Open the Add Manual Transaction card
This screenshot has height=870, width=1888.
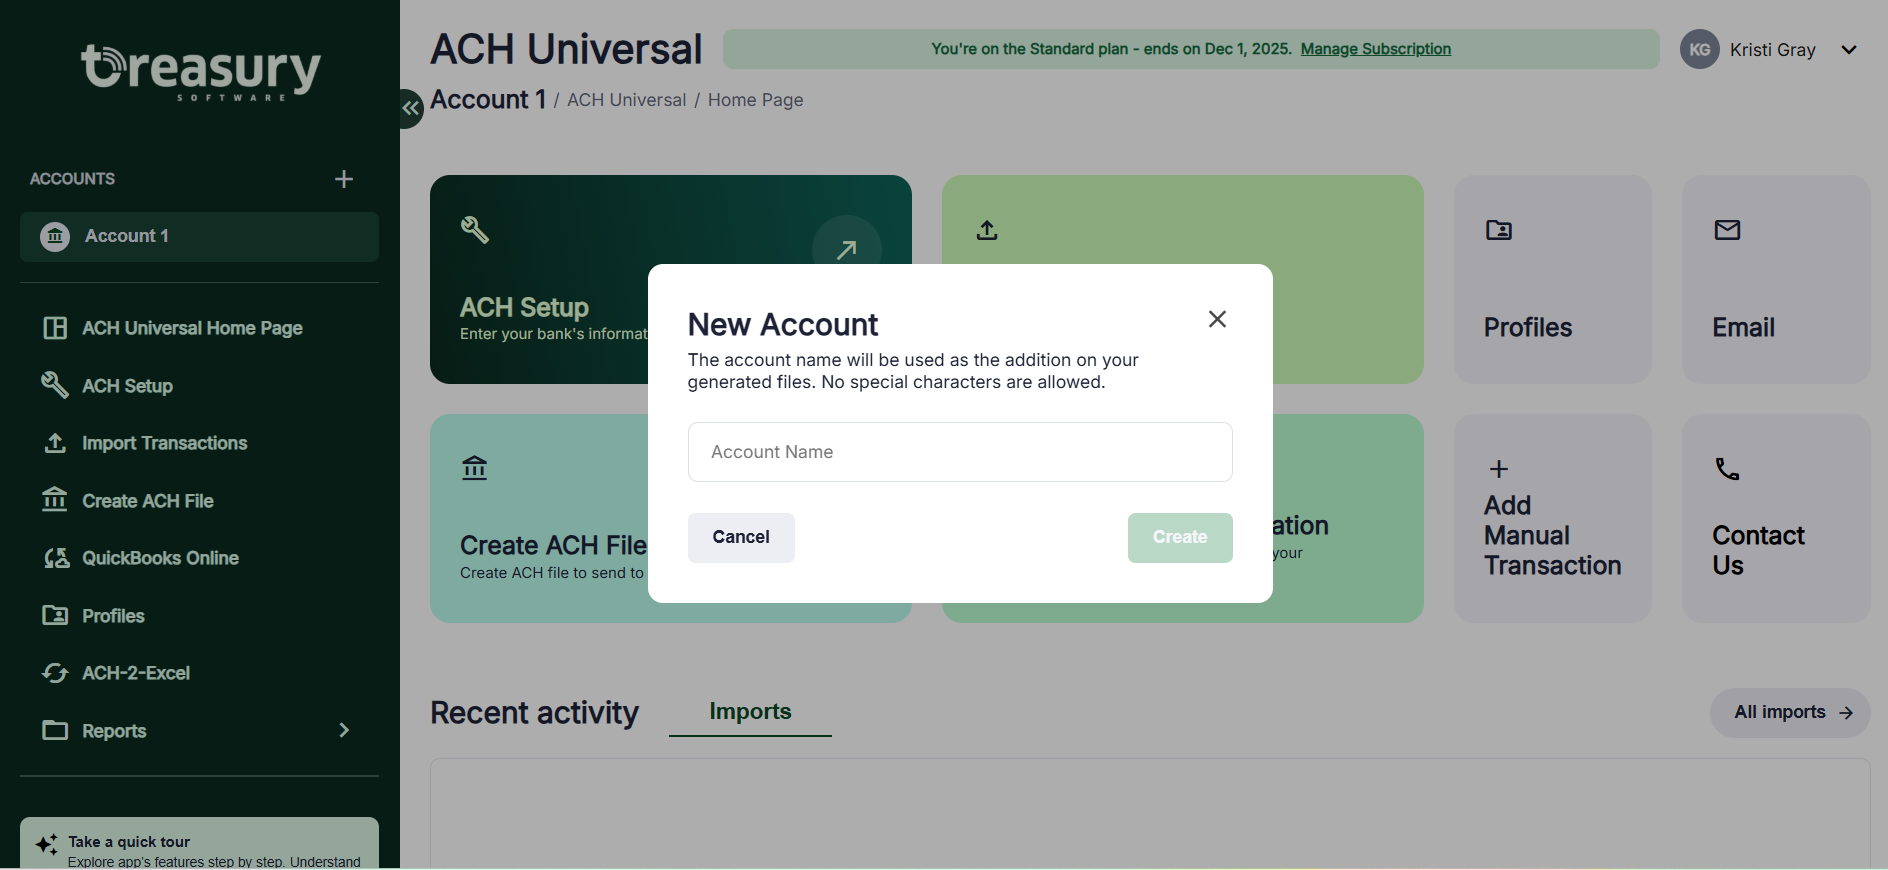coord(1553,519)
